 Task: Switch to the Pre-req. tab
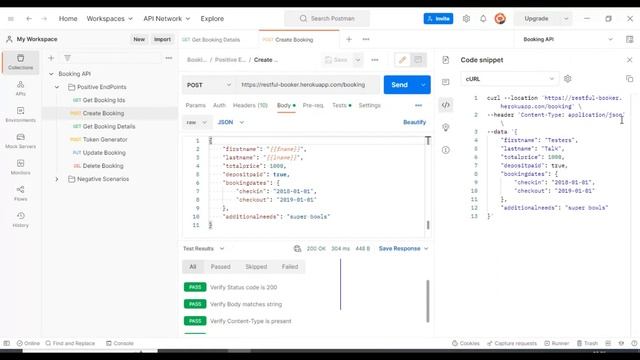coord(313,105)
